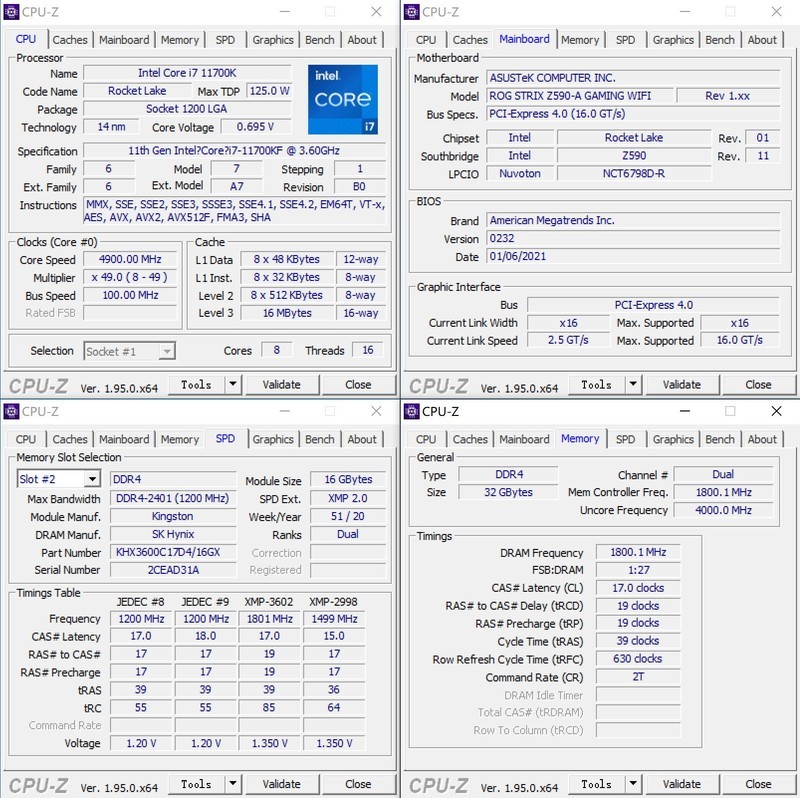Click Validate in the Memory window
Screen dimensions: 800x798
(x=682, y=783)
